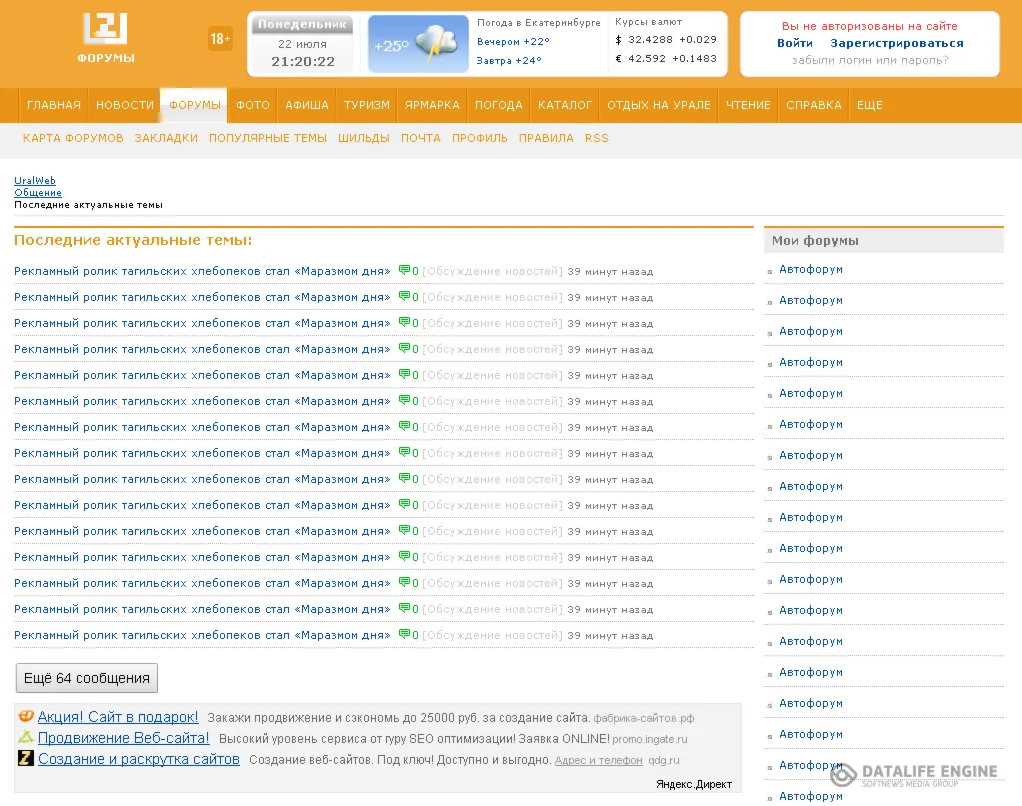Click the green comment icon in the topmost topic row

404,270
